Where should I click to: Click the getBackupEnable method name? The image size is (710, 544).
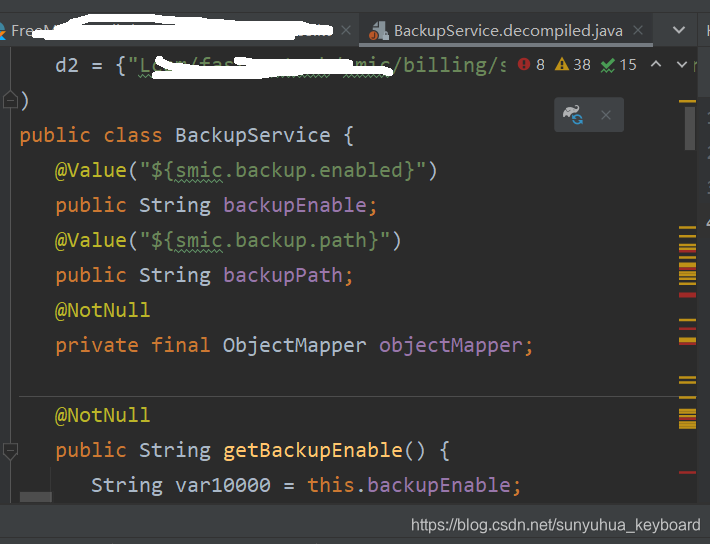(313, 450)
